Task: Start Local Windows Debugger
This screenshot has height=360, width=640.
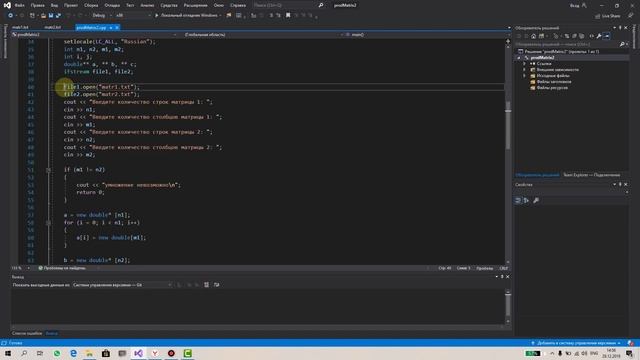Action: tap(188, 16)
